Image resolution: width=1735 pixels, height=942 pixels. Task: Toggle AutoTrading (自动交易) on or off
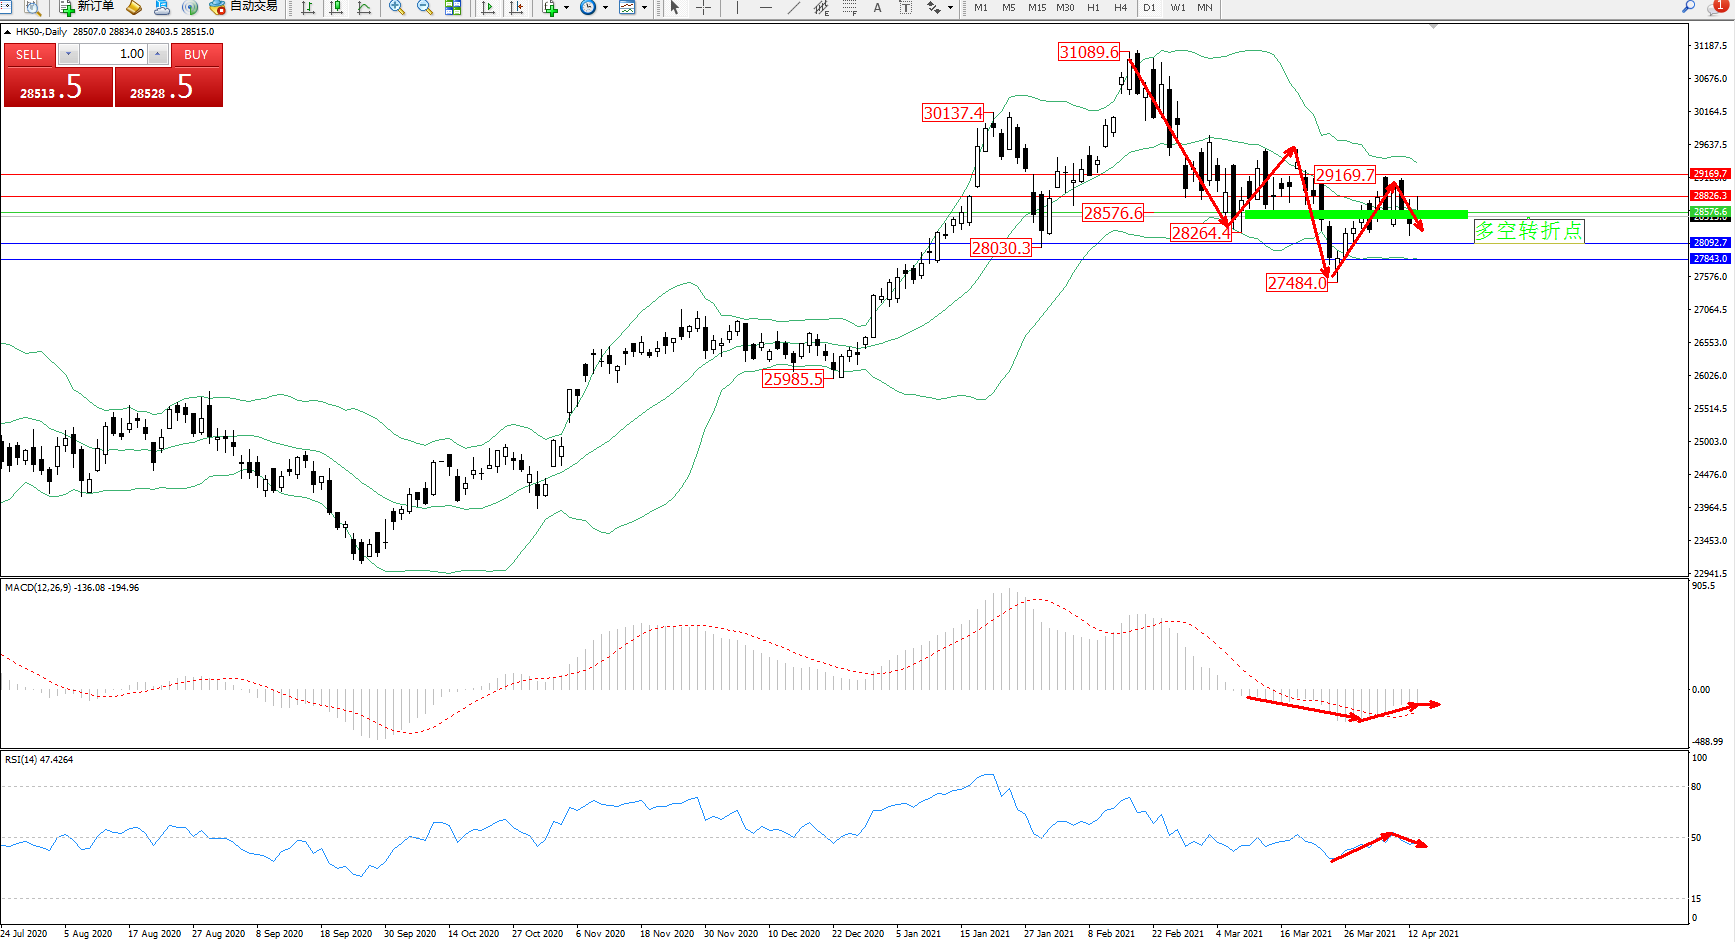pos(243,7)
